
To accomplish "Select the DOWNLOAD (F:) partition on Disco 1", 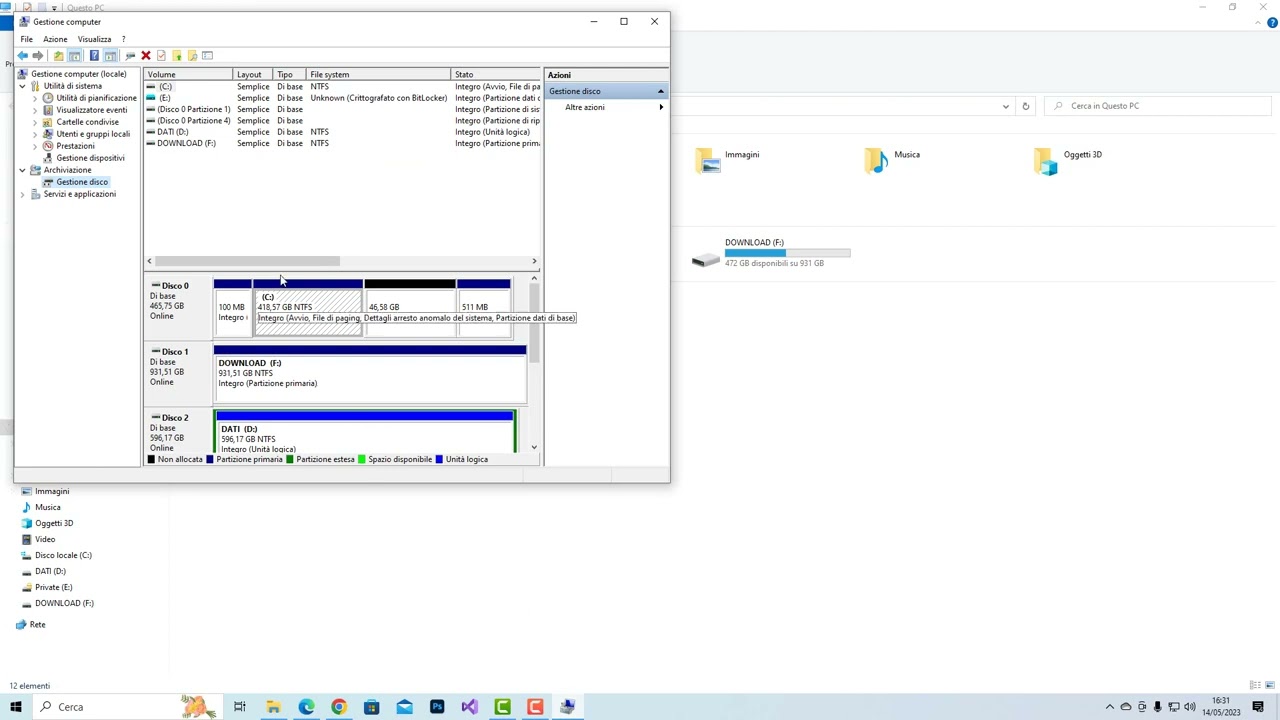I will 370,374.
